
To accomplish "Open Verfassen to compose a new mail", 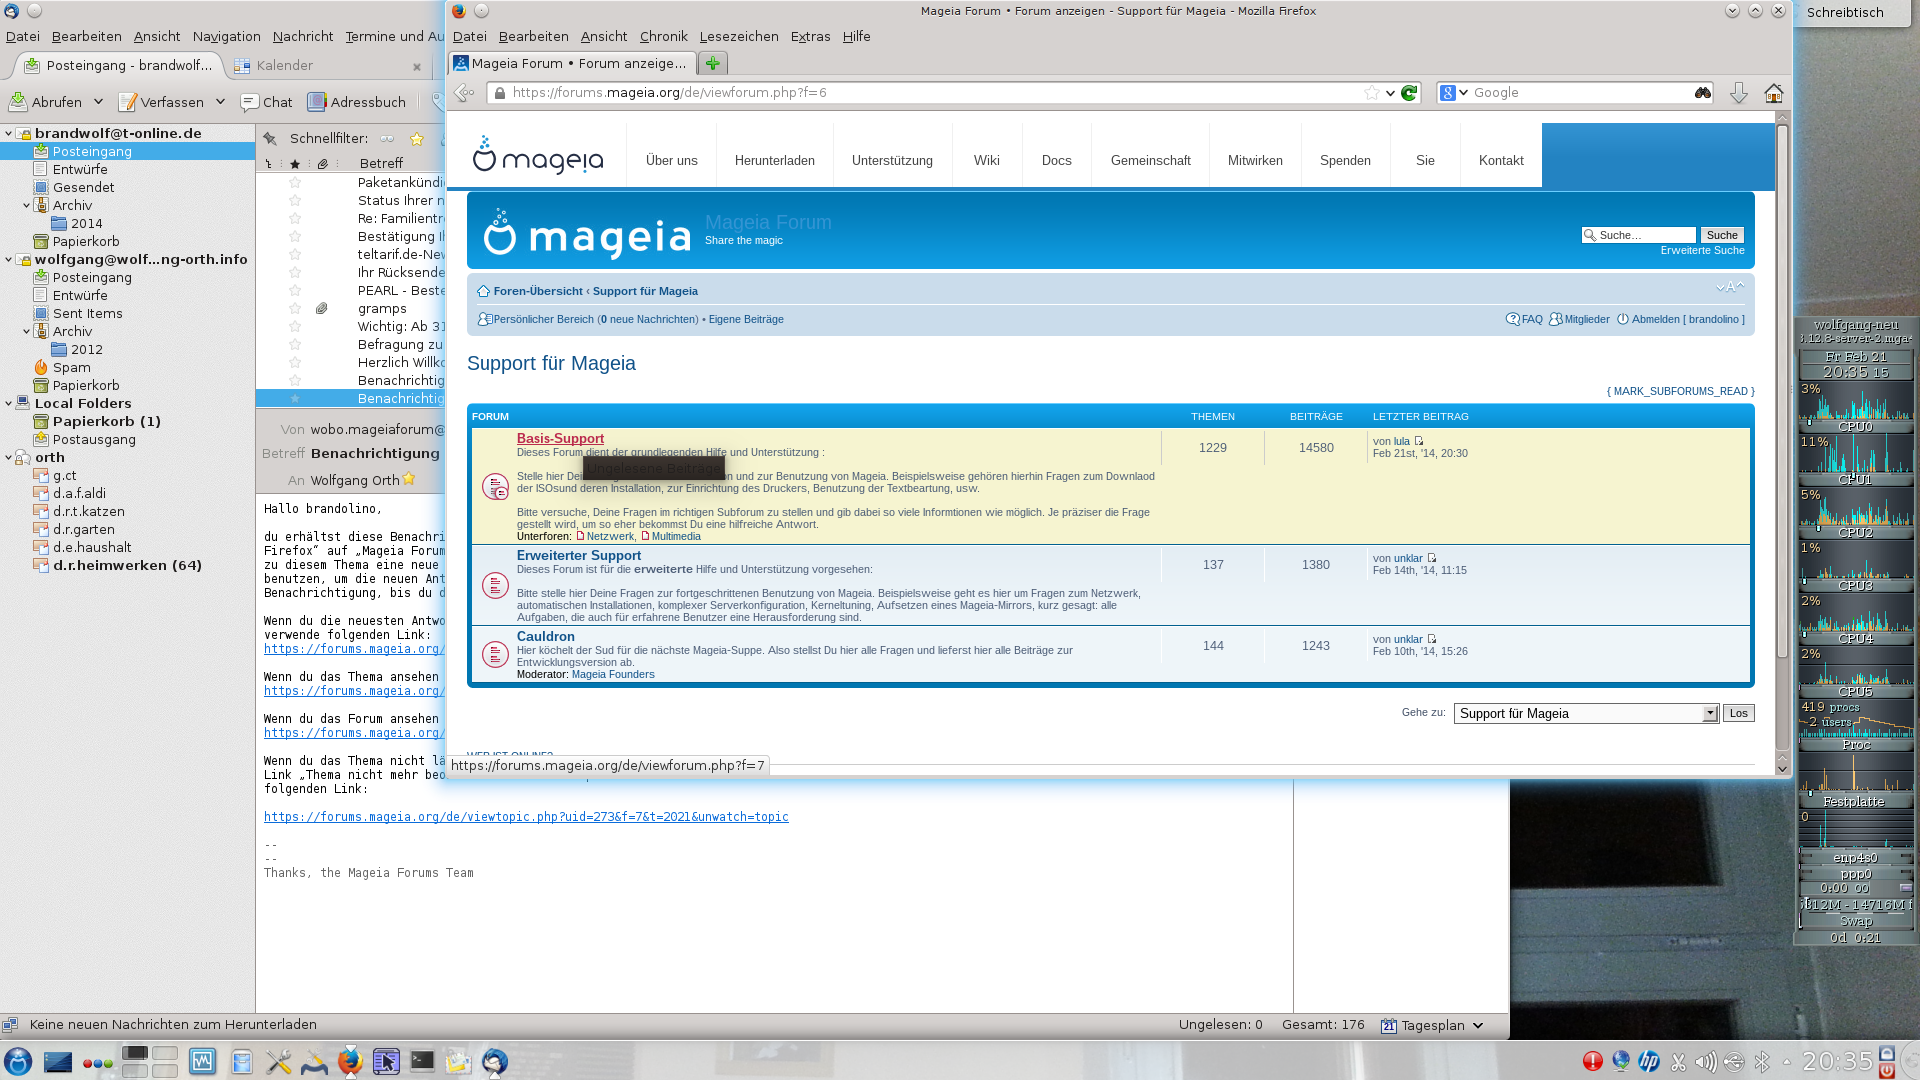I will click(x=161, y=102).
